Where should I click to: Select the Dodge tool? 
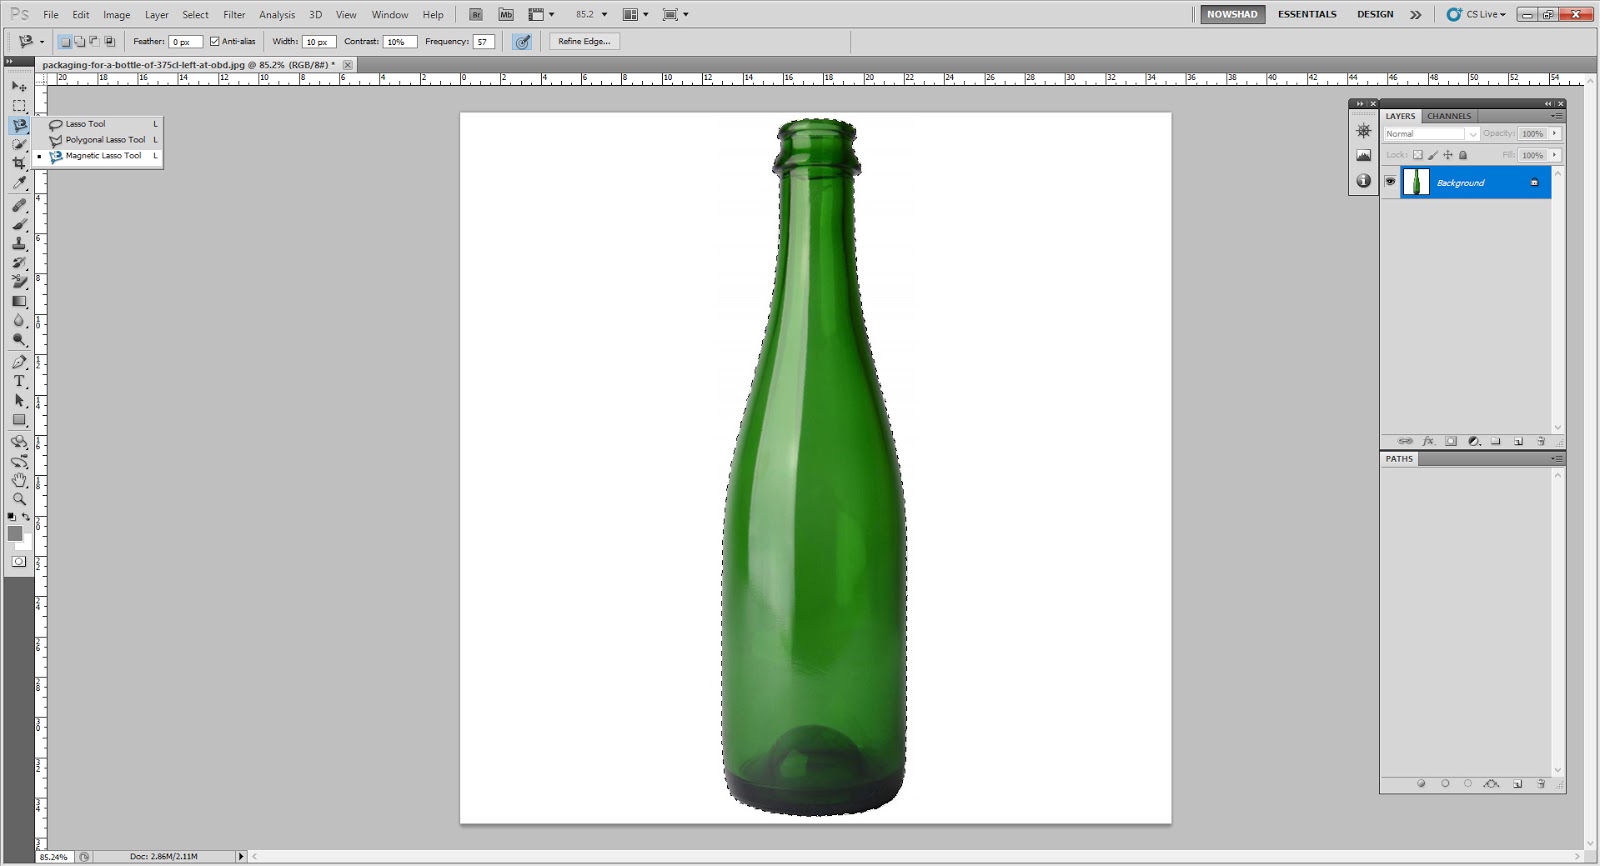(x=19, y=340)
